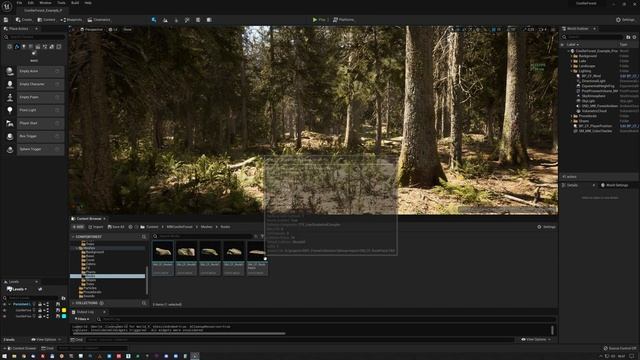
Task: Maximize or restore the viewport
Action: point(553,29)
